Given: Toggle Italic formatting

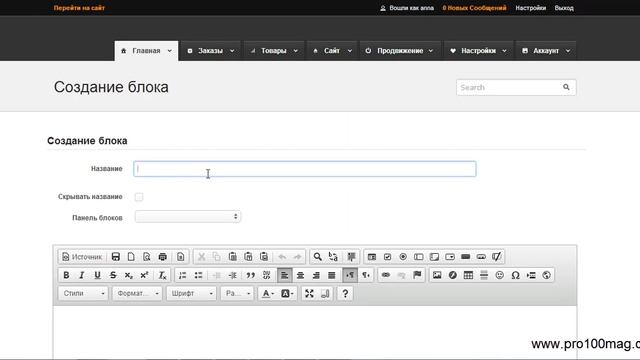Looking at the screenshot, I should click(82, 275).
